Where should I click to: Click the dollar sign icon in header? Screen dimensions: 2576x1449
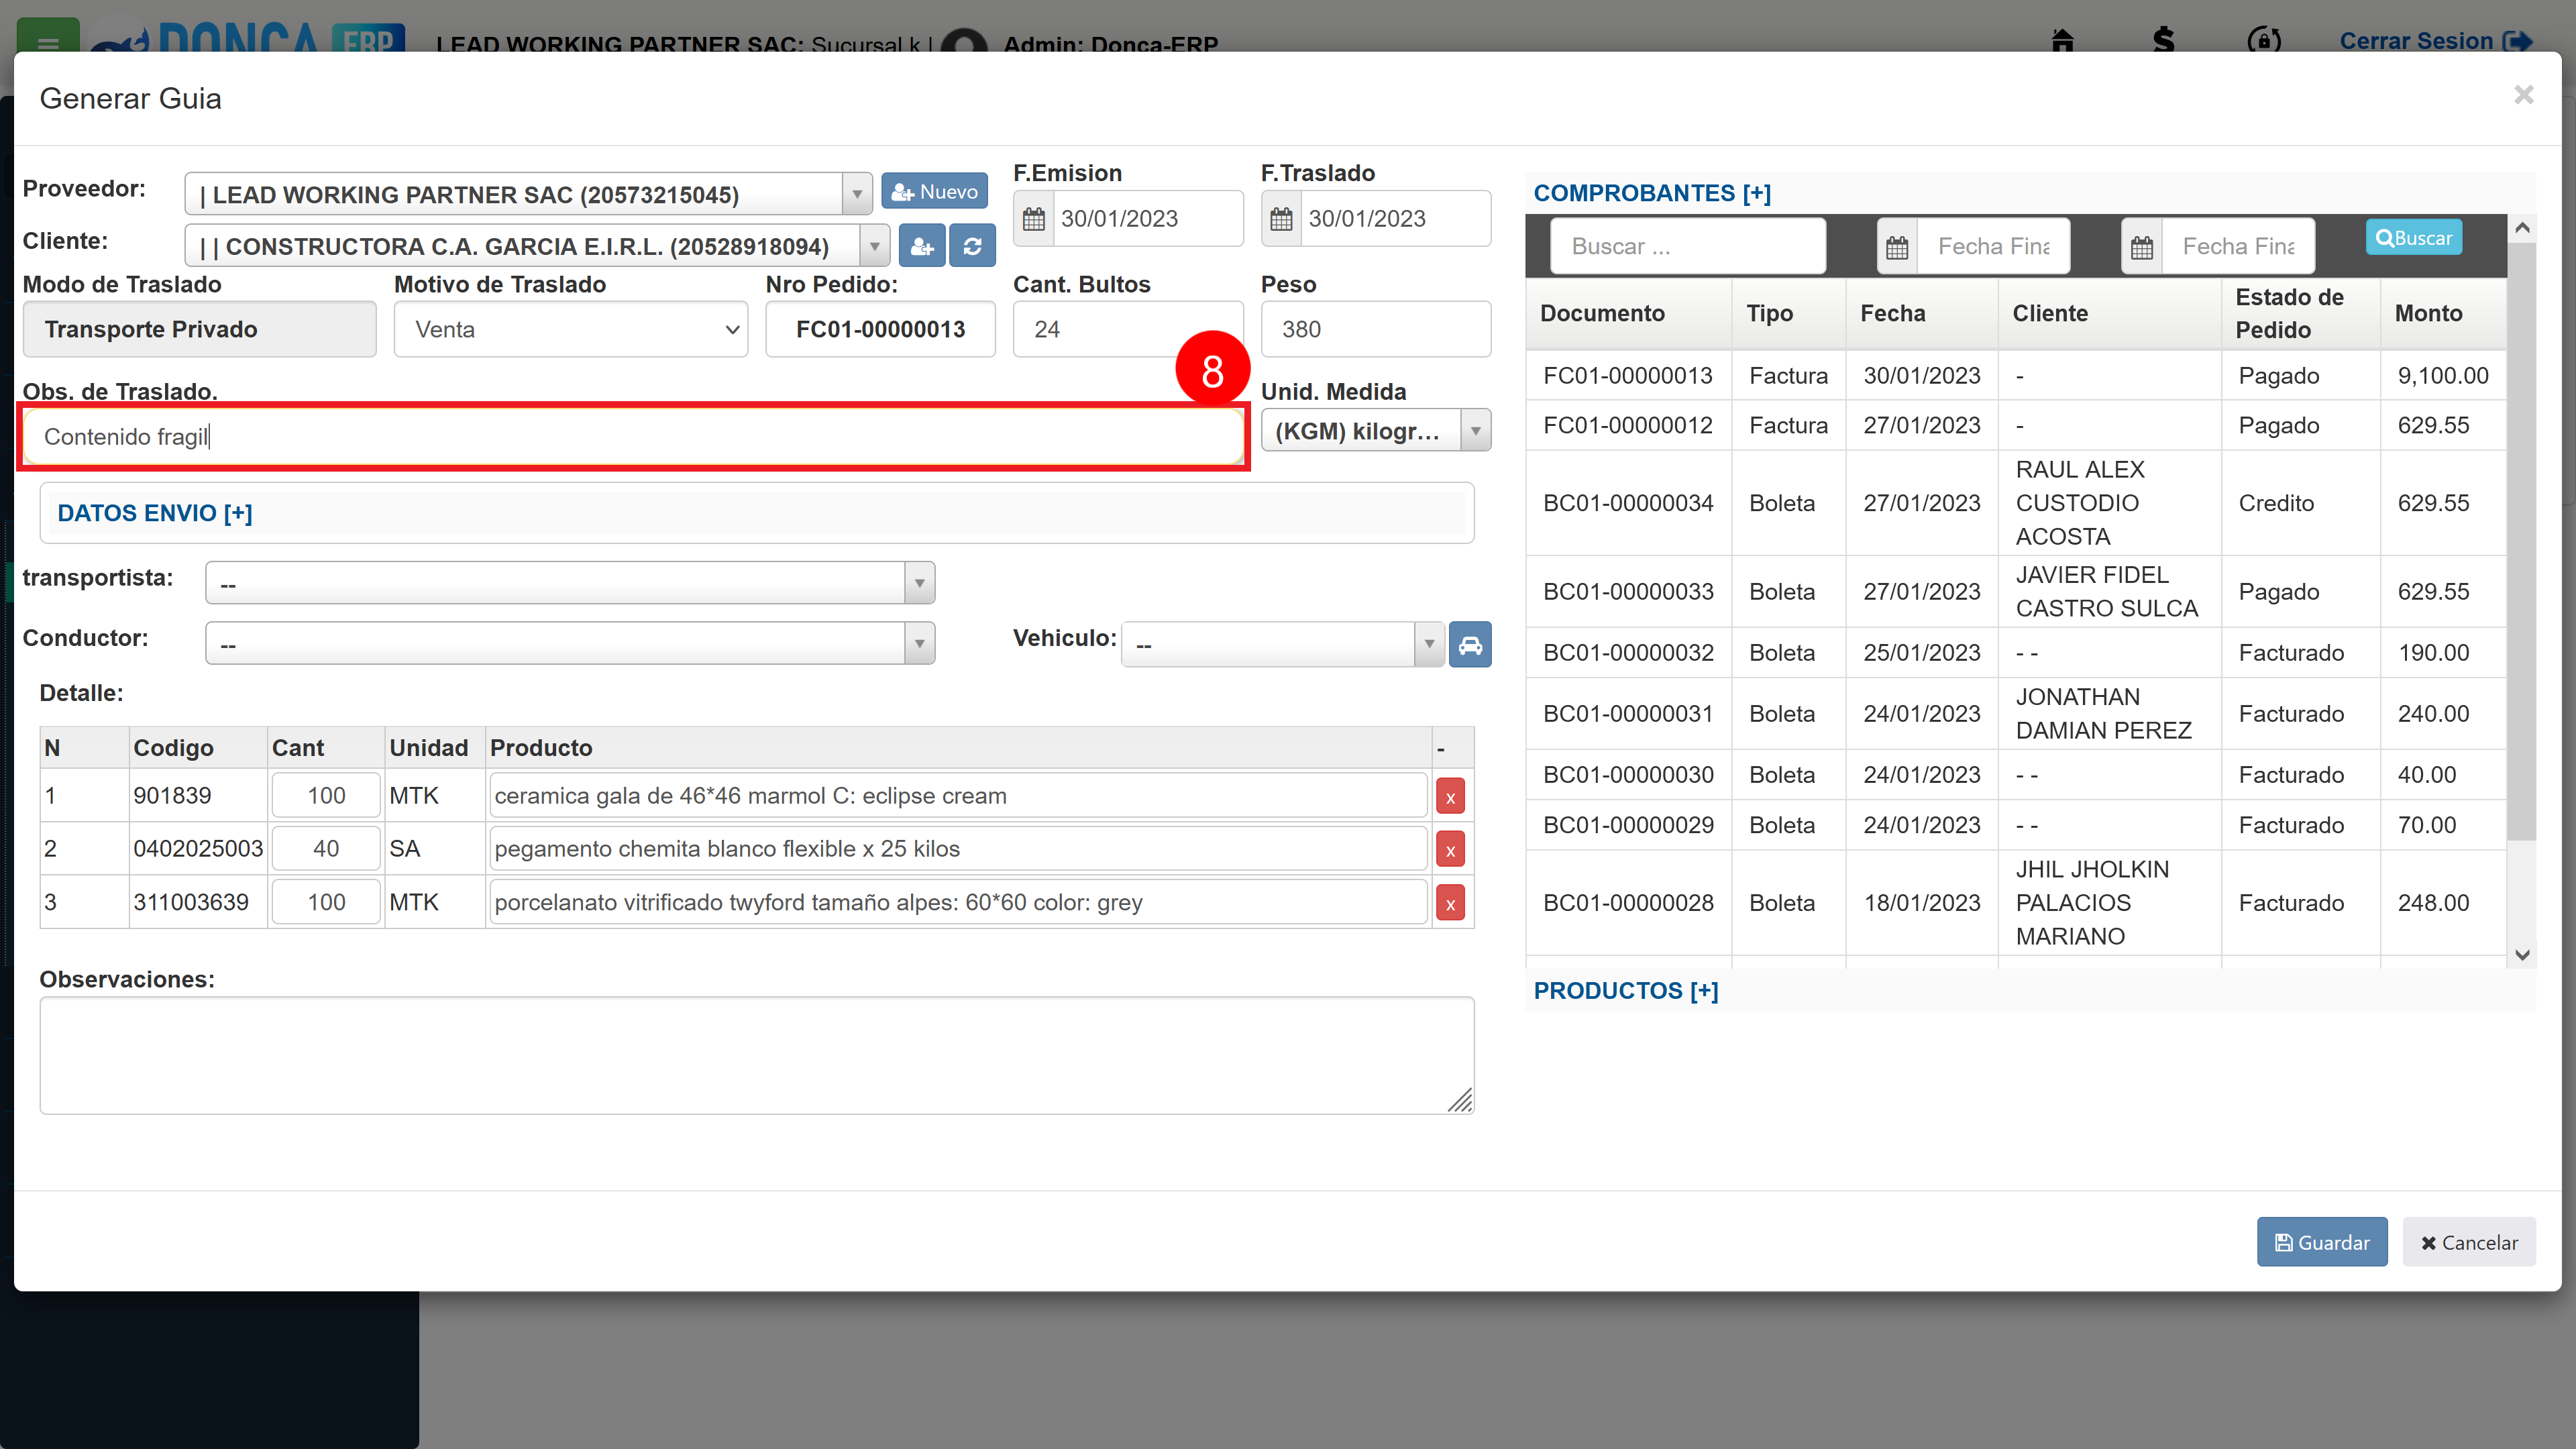2163,40
